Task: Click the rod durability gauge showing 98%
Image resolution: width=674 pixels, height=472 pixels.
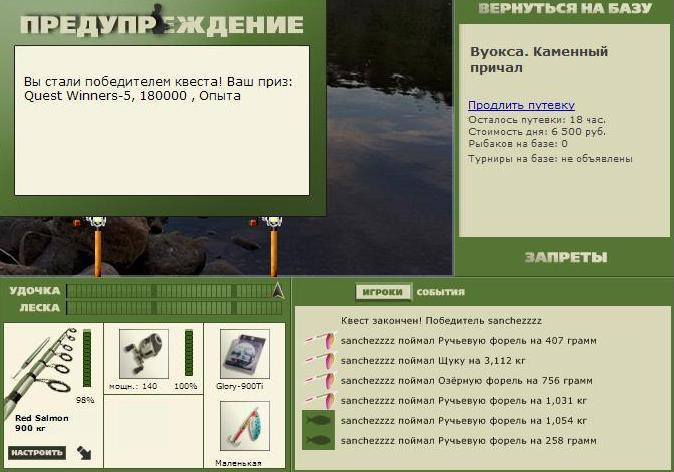Action: (x=87, y=359)
